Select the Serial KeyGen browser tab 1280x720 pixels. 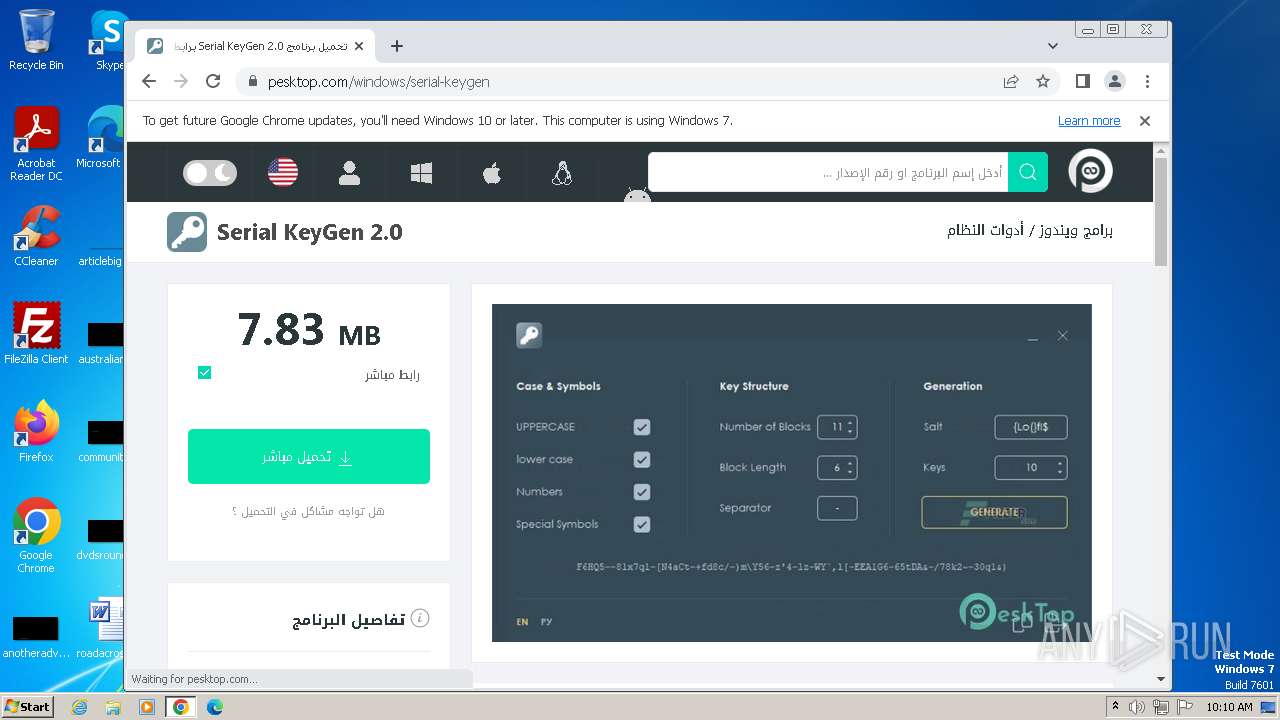click(x=256, y=46)
